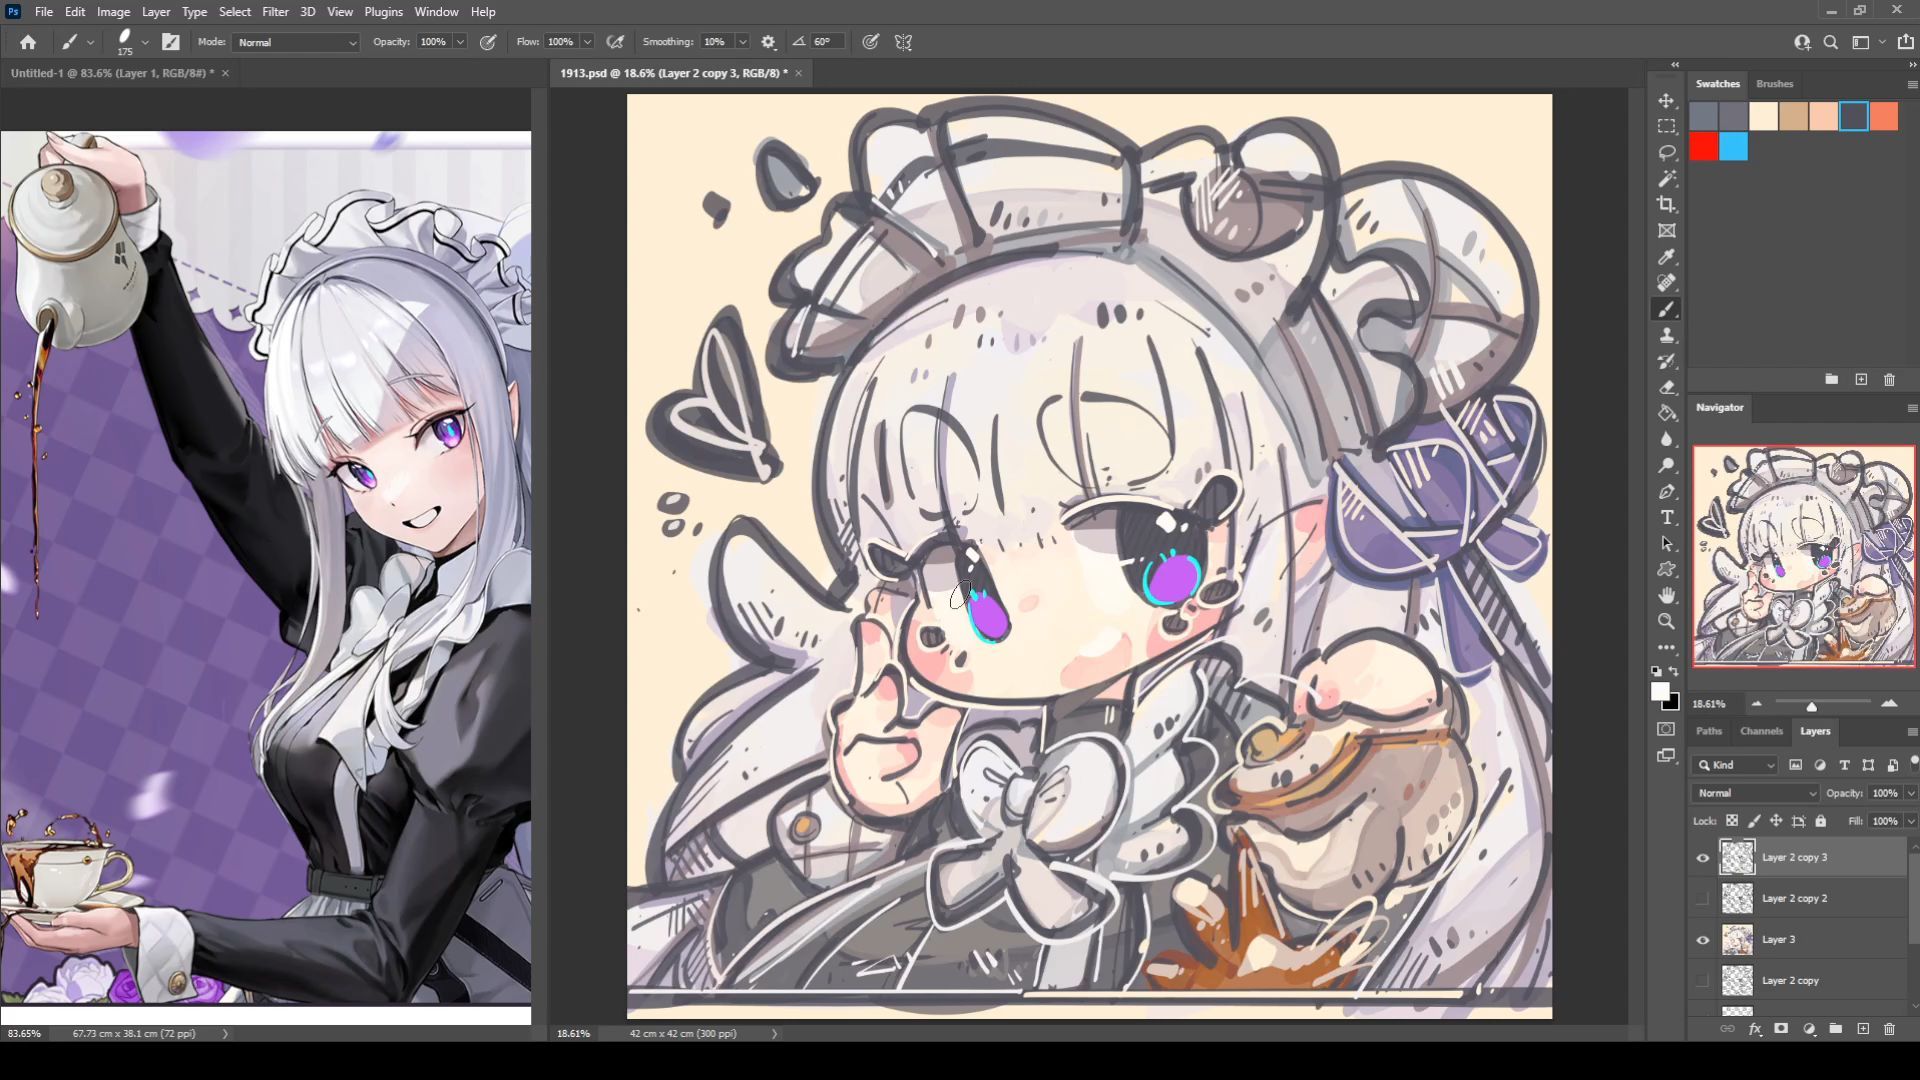
Task: Expand the layer Fill dropdown arrow
Action: click(1911, 821)
